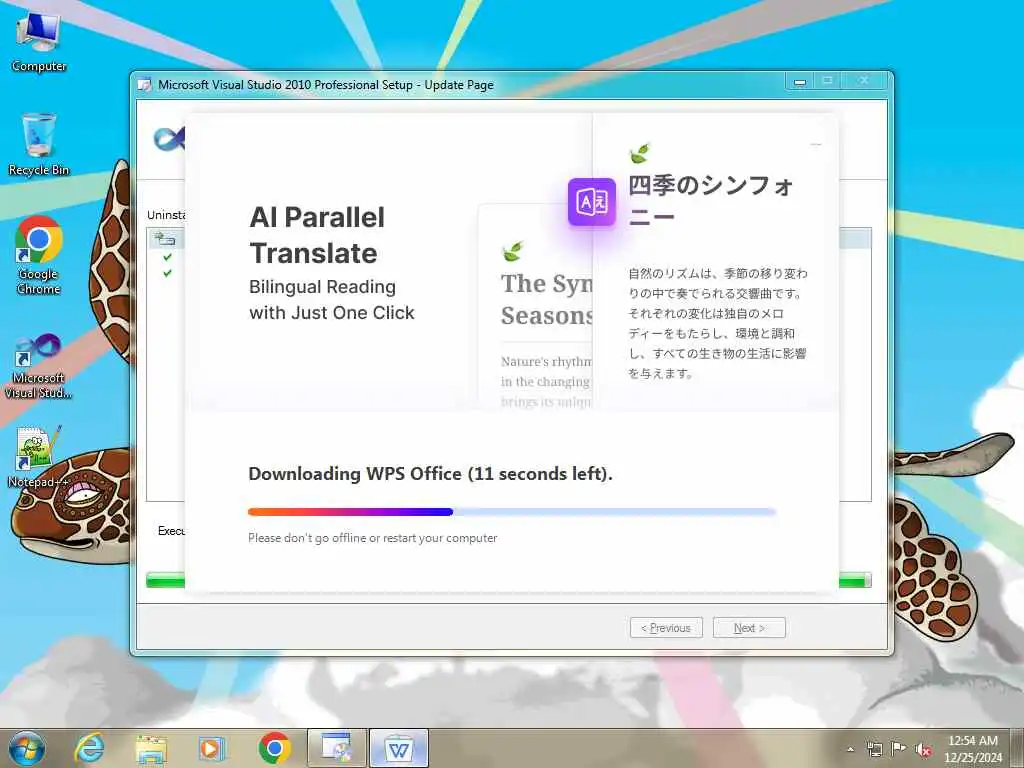Open Chrome from the taskbar

pos(274,748)
